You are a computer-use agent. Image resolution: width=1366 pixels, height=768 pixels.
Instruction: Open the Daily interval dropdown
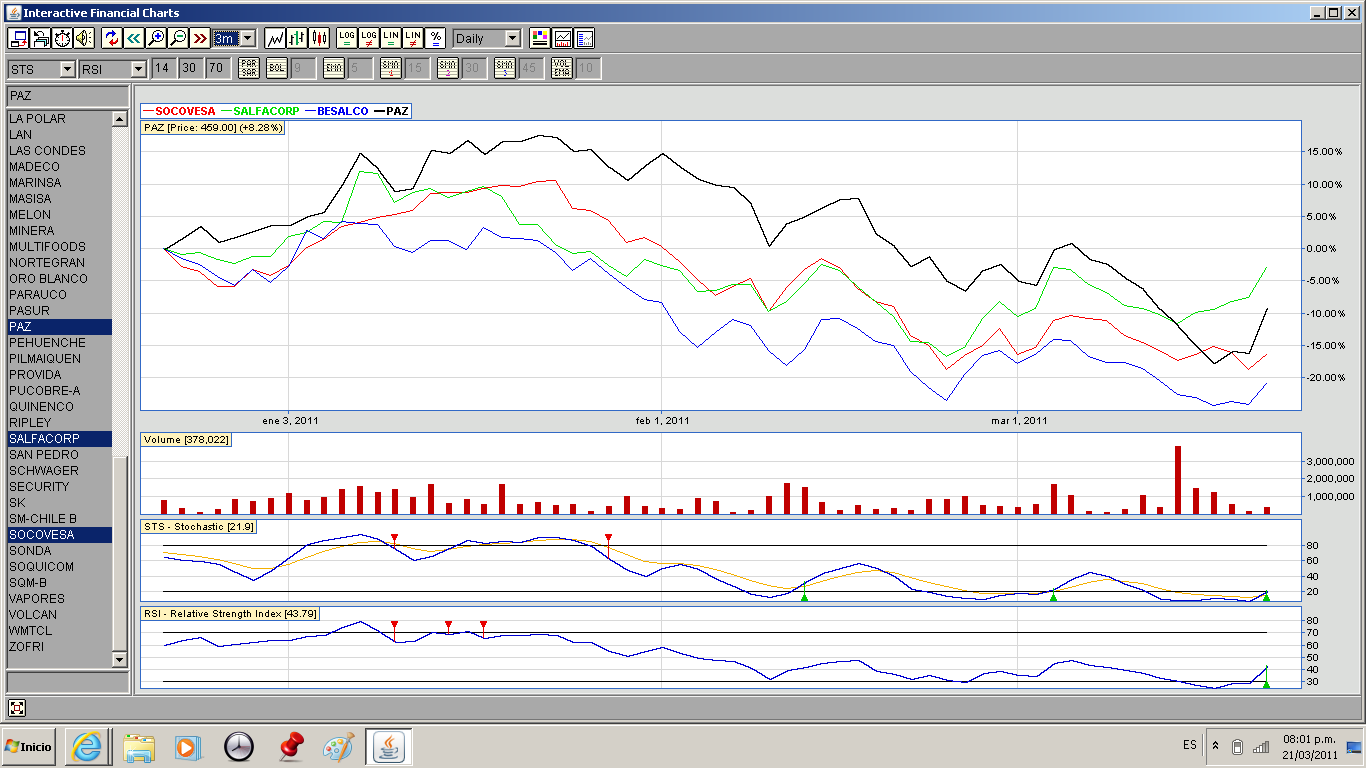tap(512, 38)
